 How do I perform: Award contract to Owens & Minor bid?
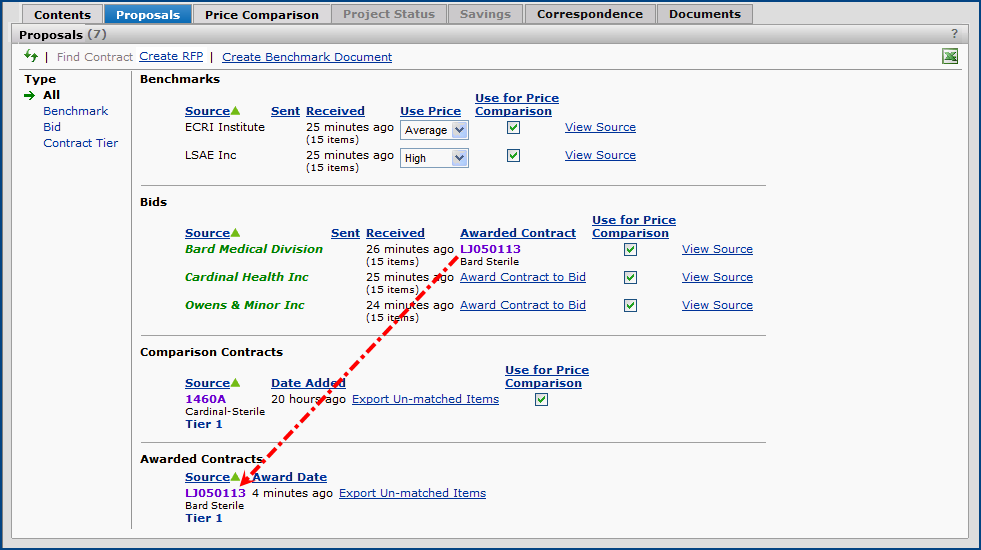(522, 305)
